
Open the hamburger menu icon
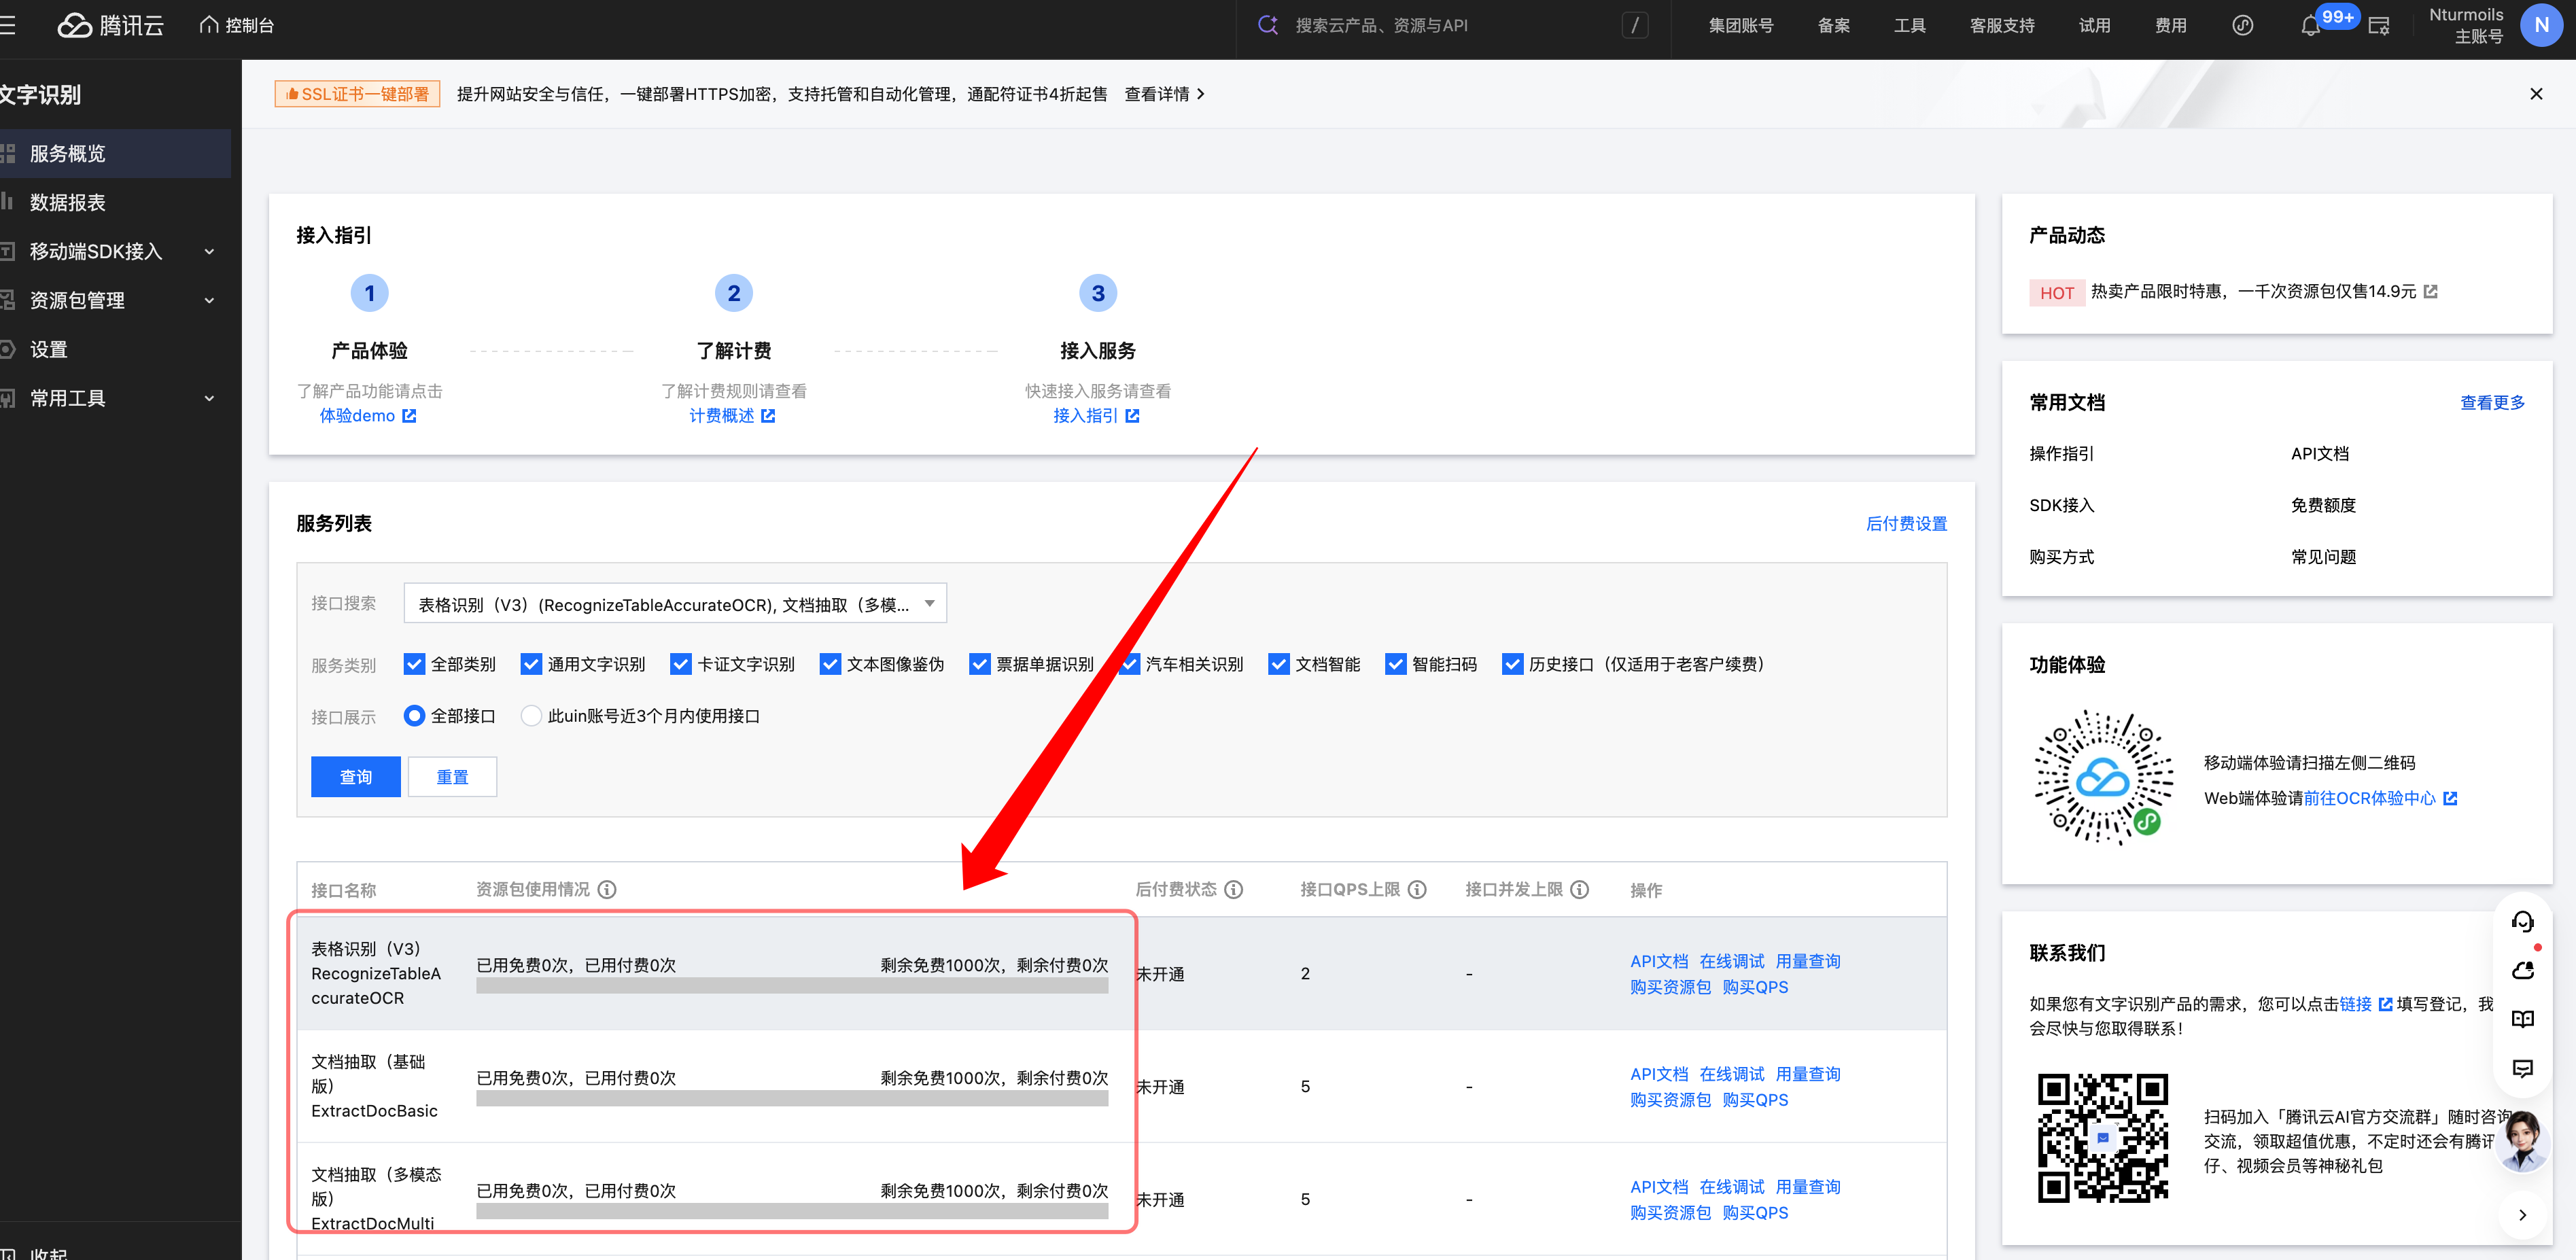point(7,25)
